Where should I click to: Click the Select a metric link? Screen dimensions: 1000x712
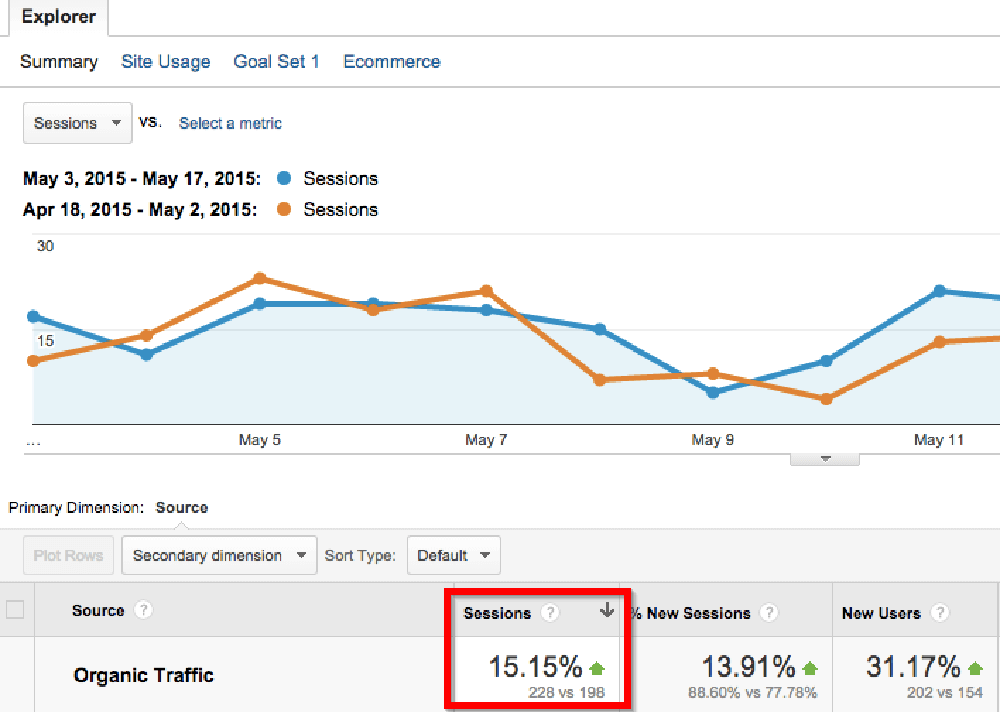(230, 123)
